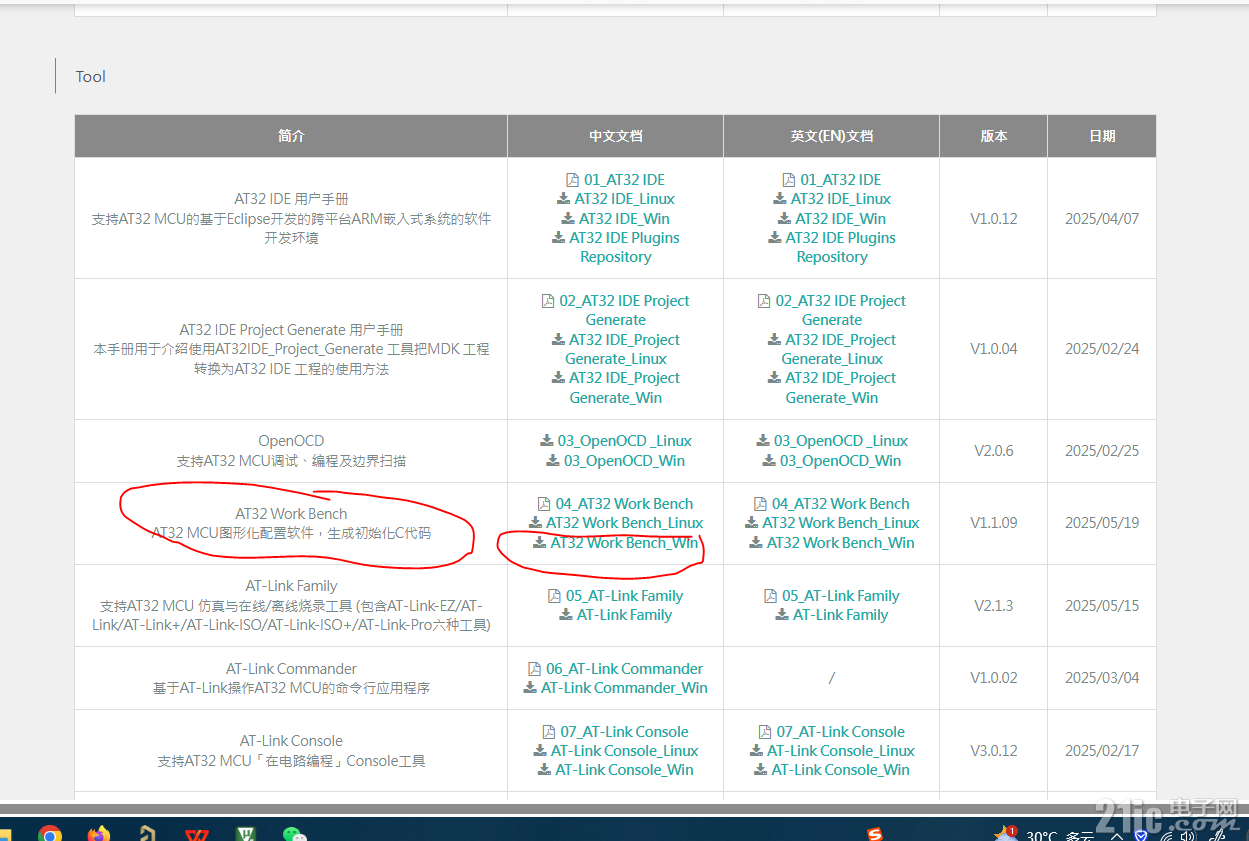Click date cell 2025/04/07
The height and width of the screenshot is (841, 1249).
1102,218
